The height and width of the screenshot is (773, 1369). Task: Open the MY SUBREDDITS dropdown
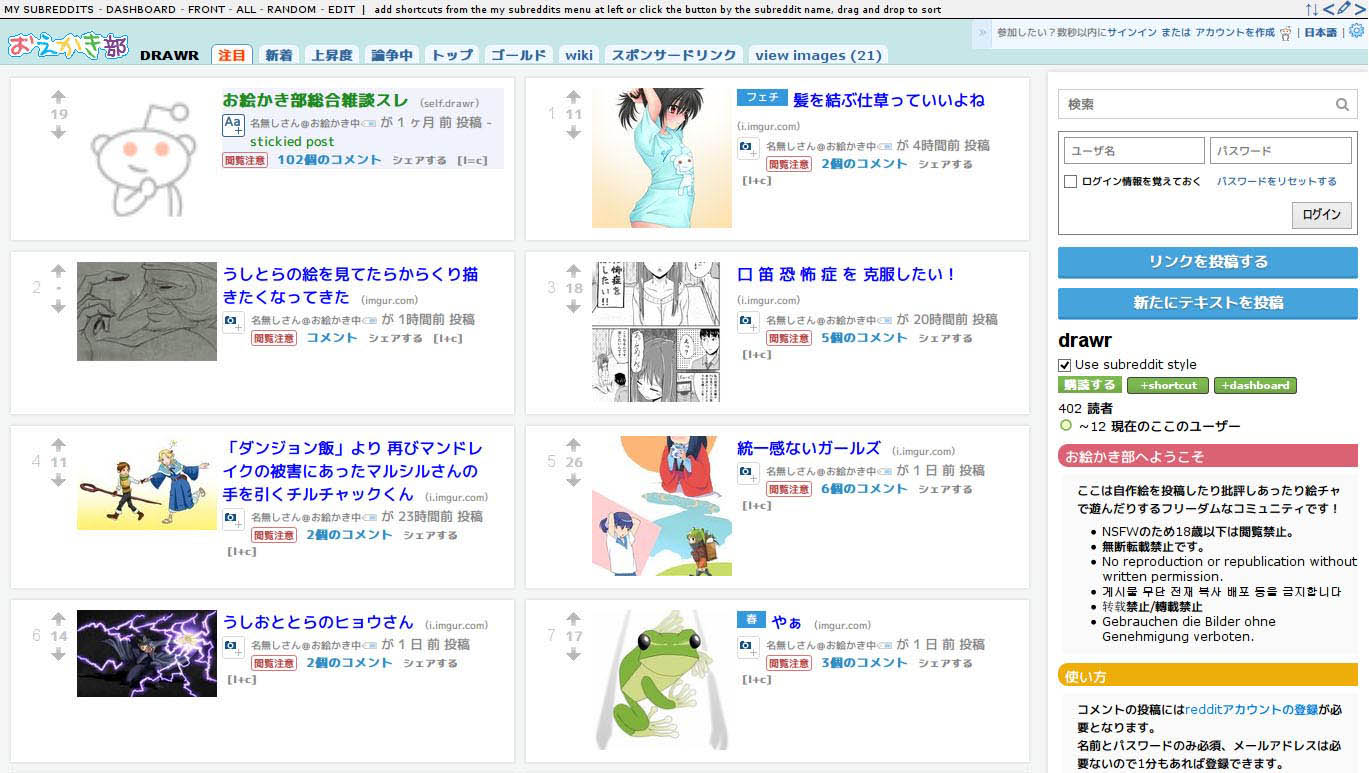[49, 9]
